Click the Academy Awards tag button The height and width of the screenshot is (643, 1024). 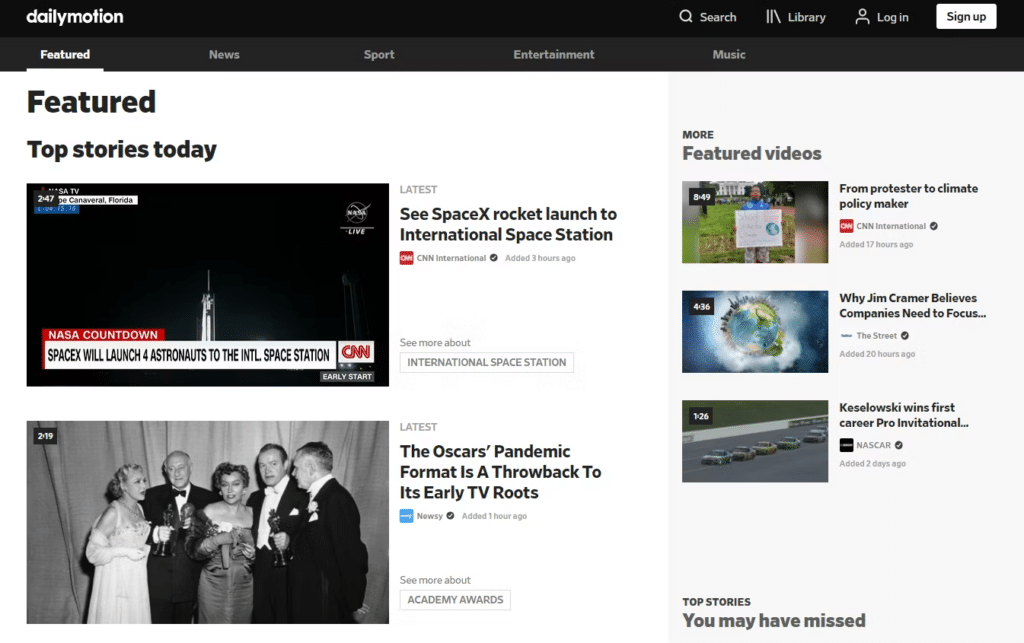tap(455, 600)
